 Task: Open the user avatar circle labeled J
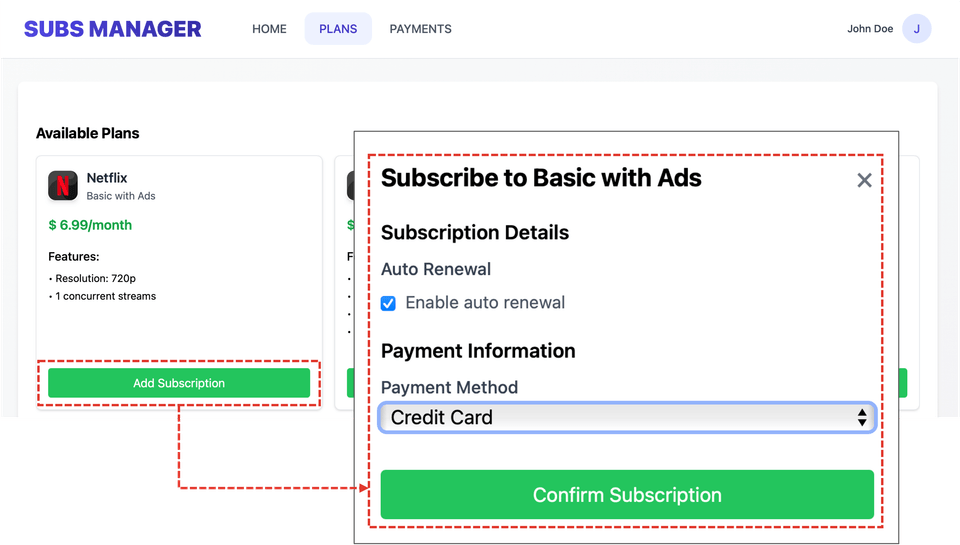pos(916,29)
